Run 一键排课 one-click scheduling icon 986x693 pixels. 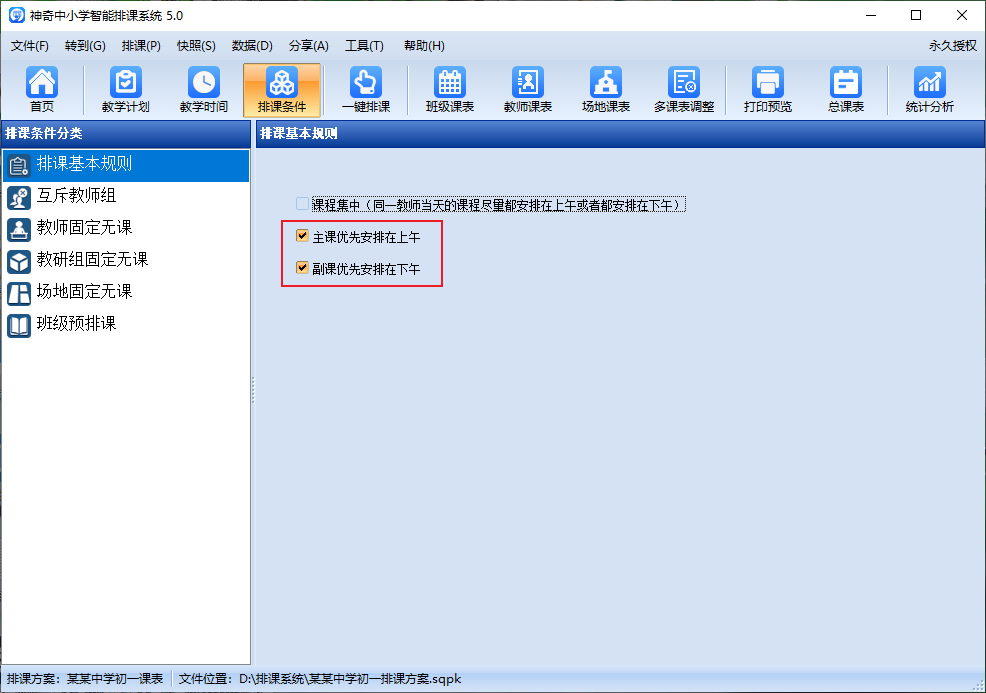366,90
